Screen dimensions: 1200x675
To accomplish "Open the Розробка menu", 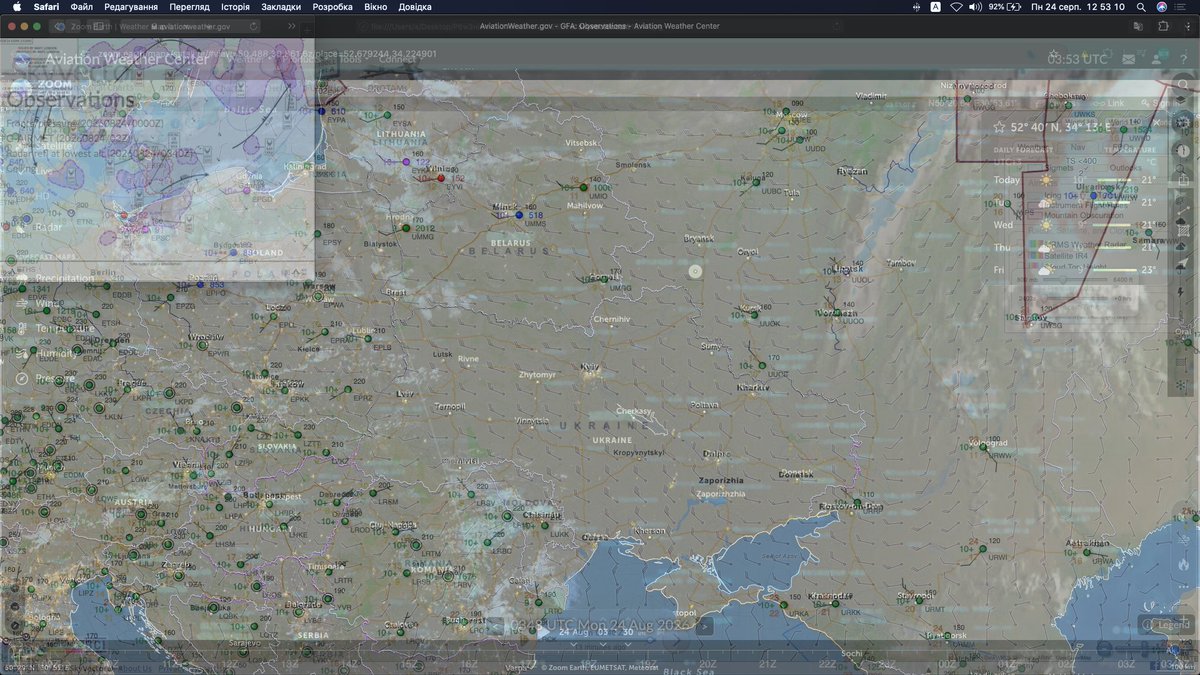I will click(x=332, y=6).
